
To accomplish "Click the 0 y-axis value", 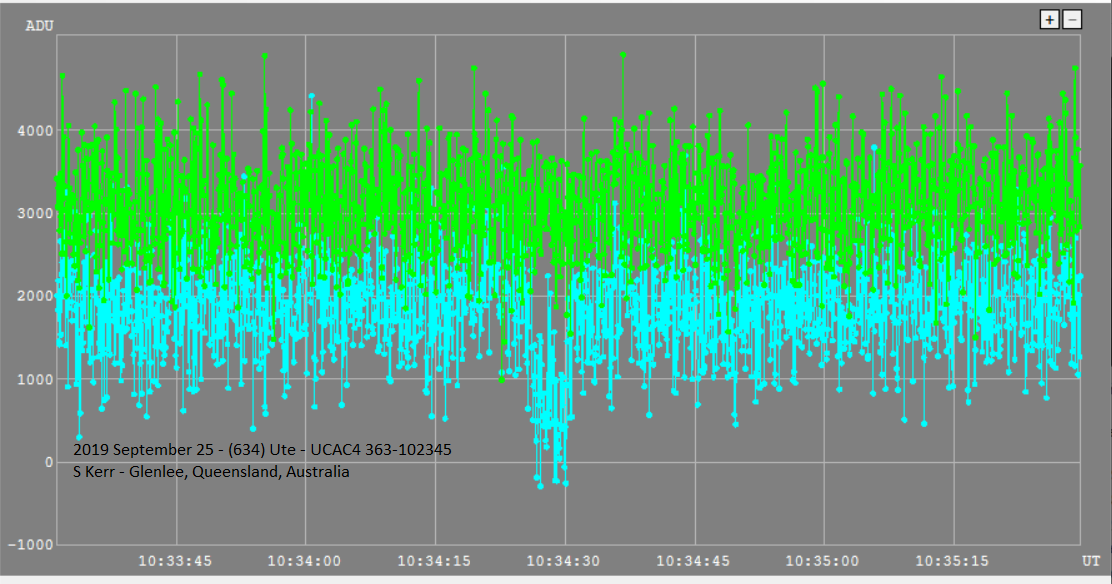I will point(49,463).
